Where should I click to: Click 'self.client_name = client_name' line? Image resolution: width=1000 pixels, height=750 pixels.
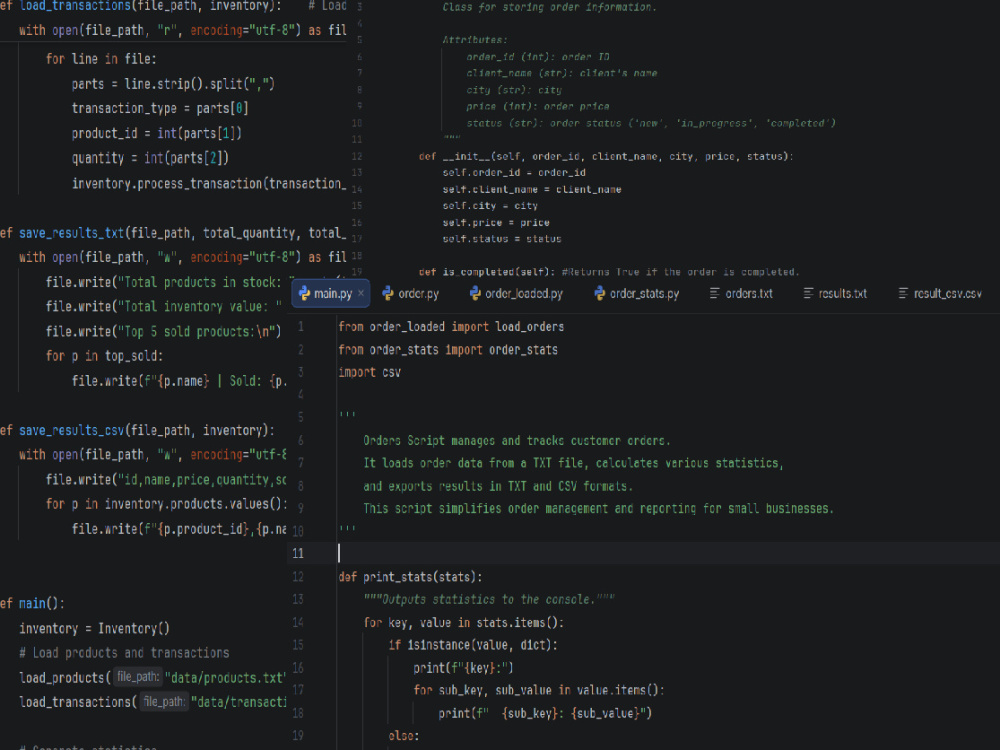pos(532,189)
